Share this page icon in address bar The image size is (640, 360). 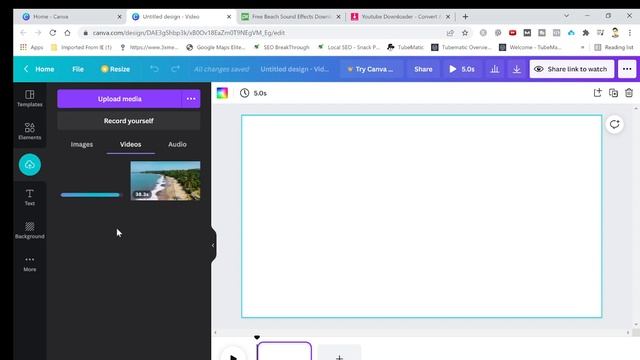pos(450,33)
